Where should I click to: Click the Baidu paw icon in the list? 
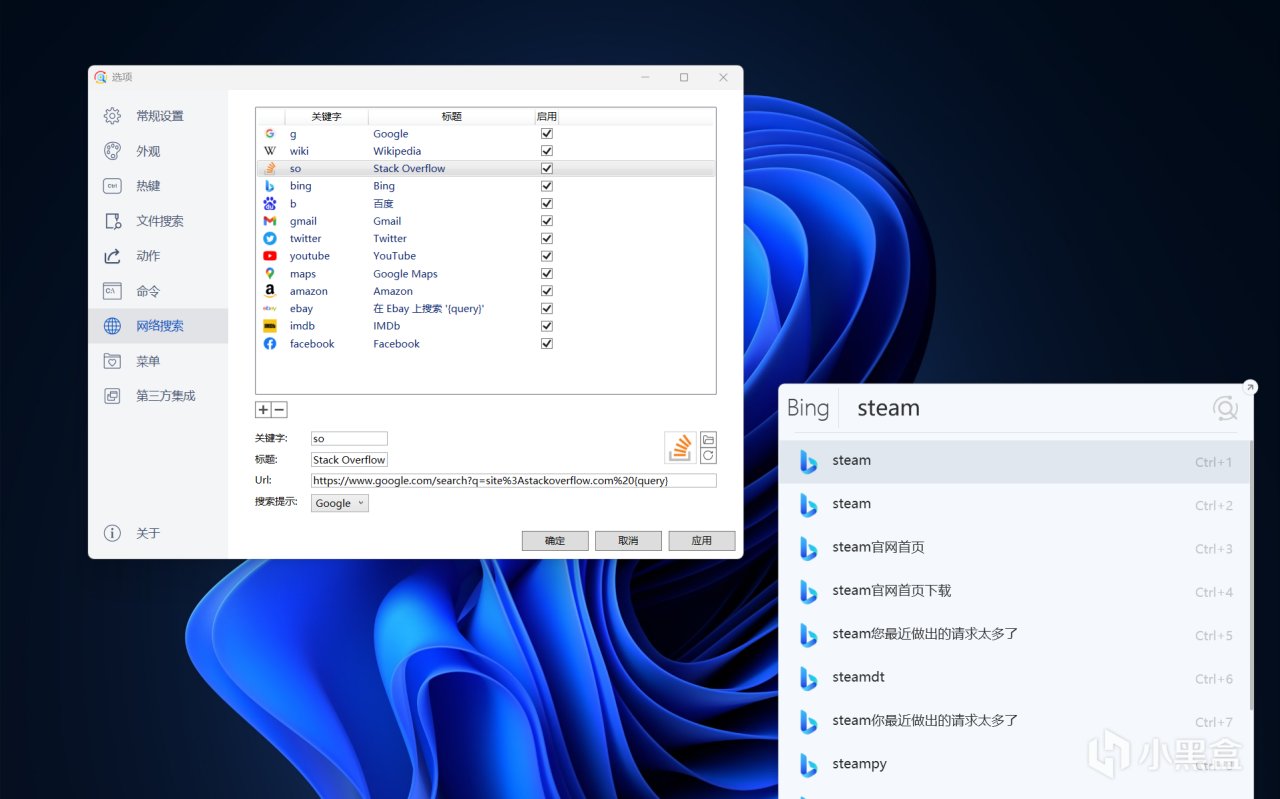270,203
